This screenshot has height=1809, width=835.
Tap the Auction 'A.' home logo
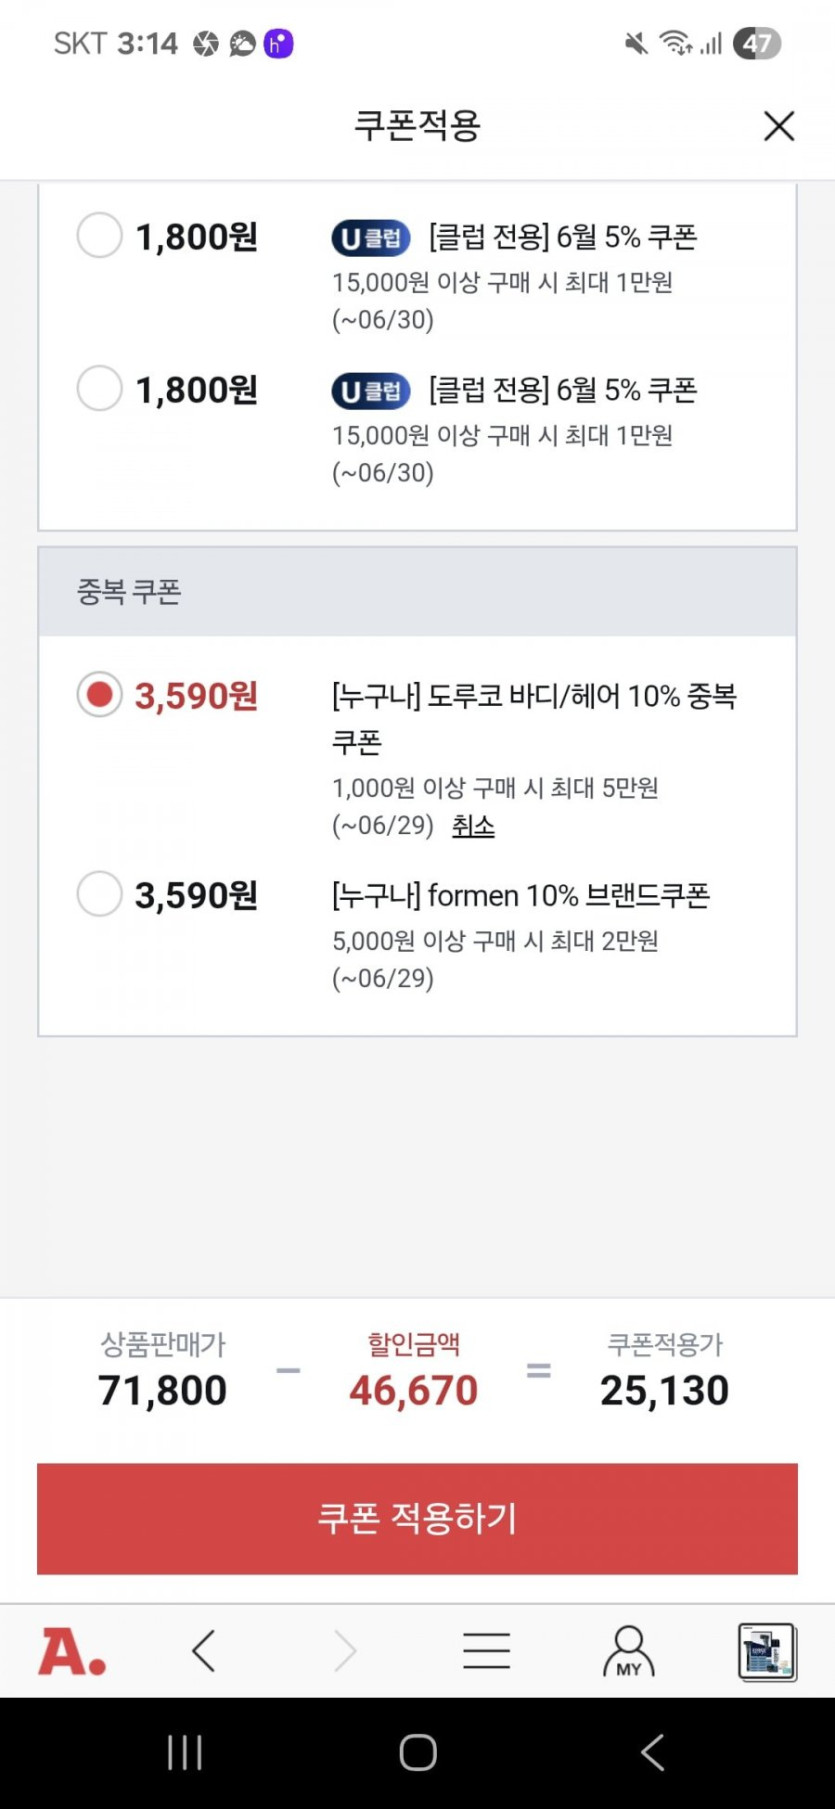[x=72, y=1651]
